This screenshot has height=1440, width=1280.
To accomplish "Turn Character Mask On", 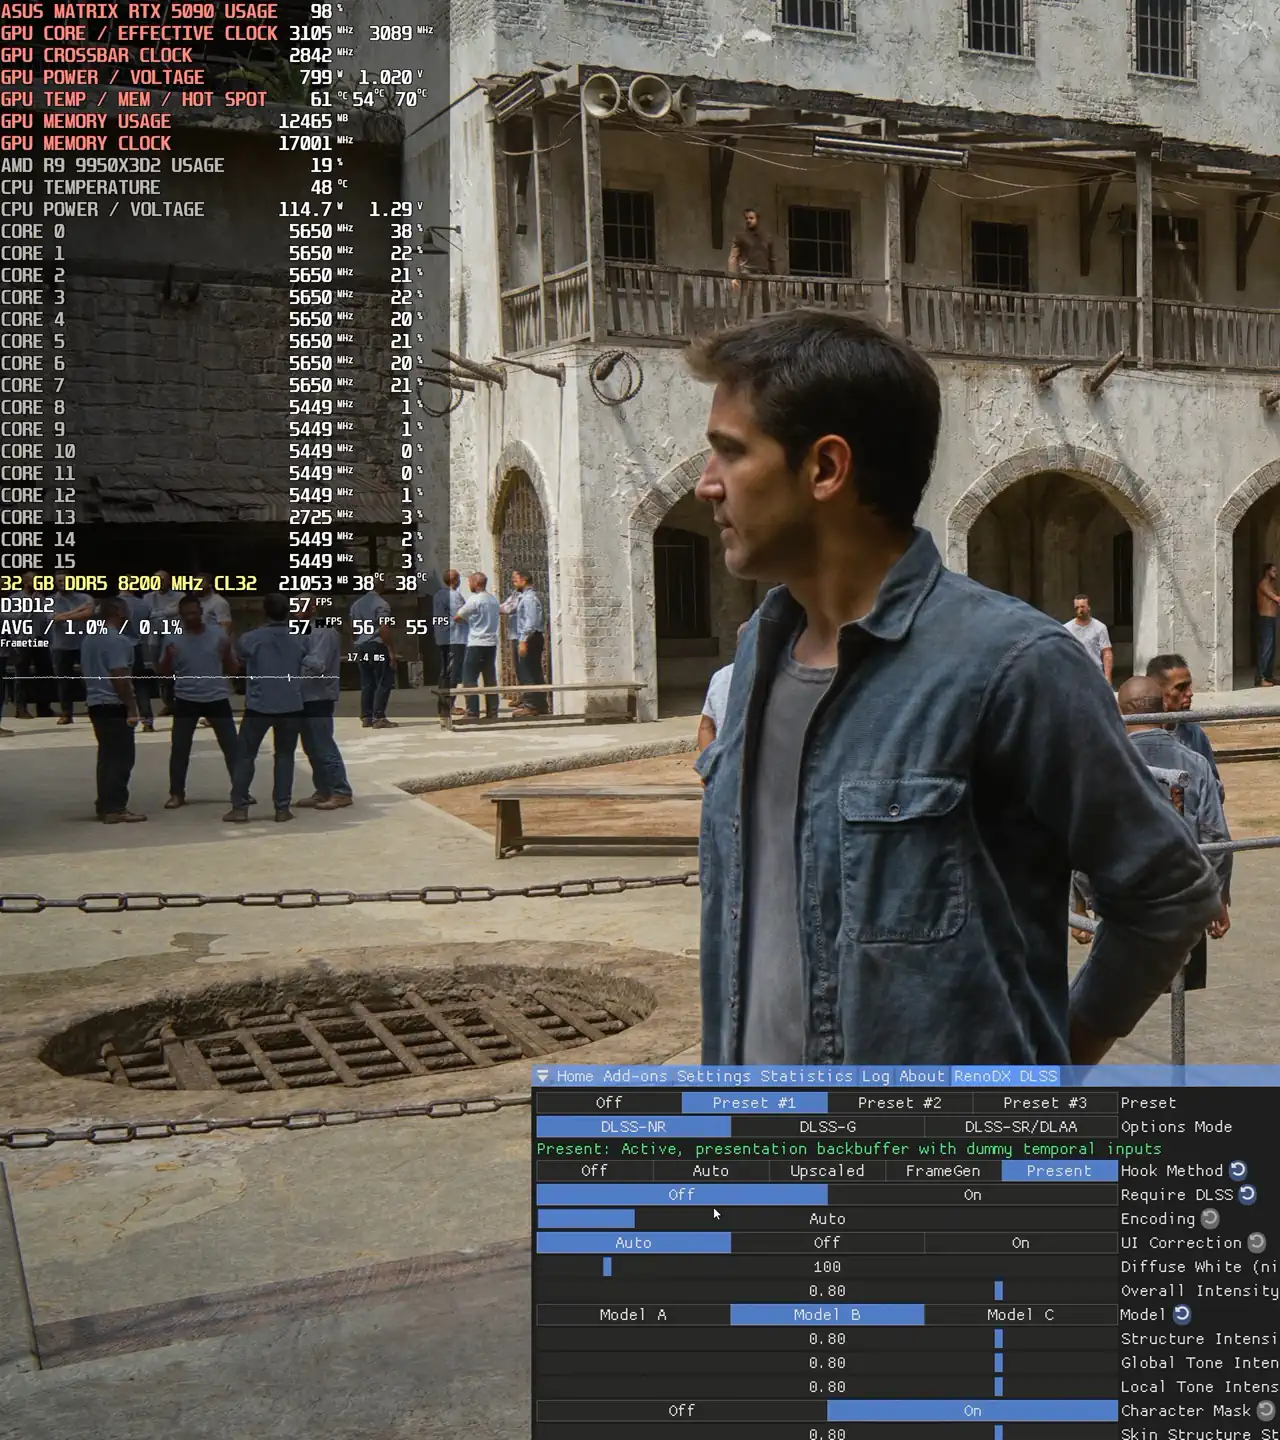I will coord(972,1410).
